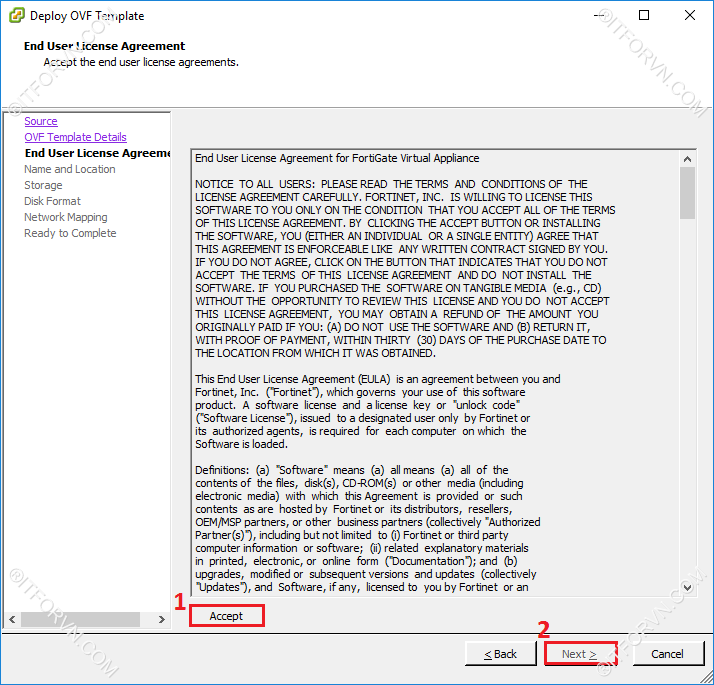Click the license text scrollbar up arrow
This screenshot has width=714, height=685.
click(x=687, y=158)
